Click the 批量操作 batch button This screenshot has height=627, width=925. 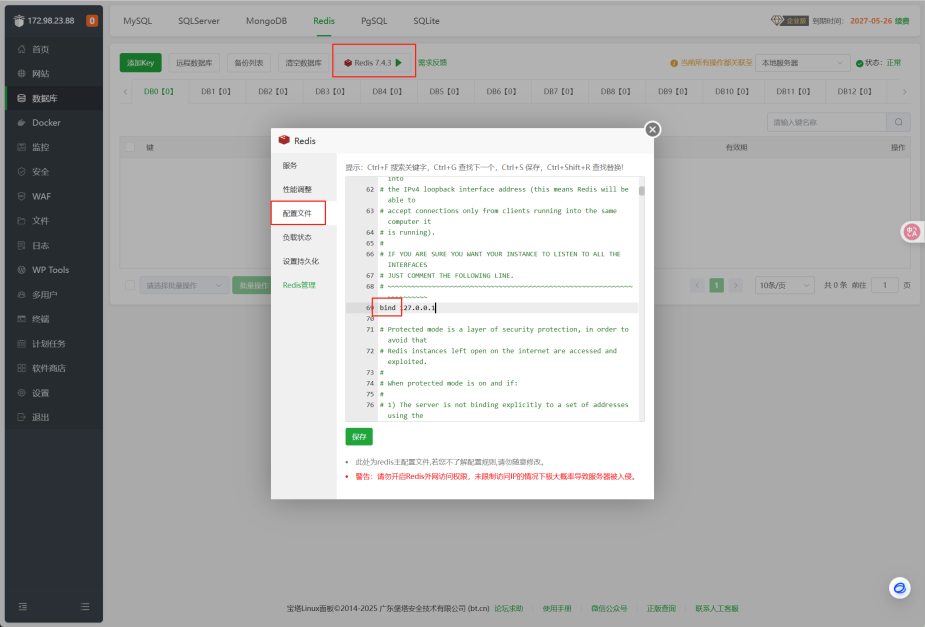pyautogui.click(x=251, y=285)
